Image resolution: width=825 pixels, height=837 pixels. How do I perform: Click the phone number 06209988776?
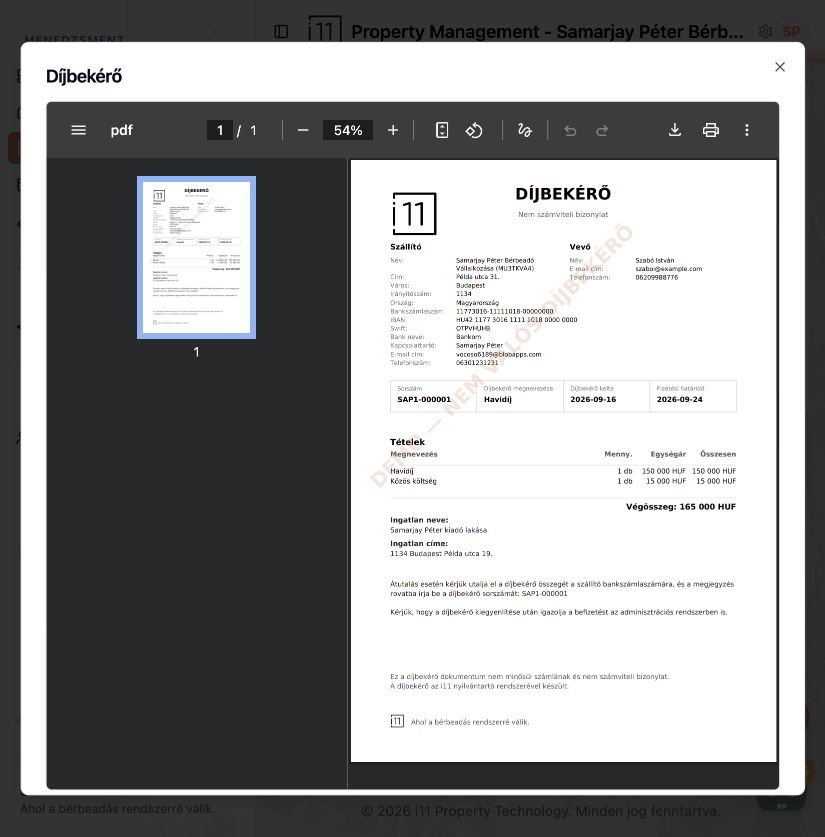pyautogui.click(x=656, y=278)
